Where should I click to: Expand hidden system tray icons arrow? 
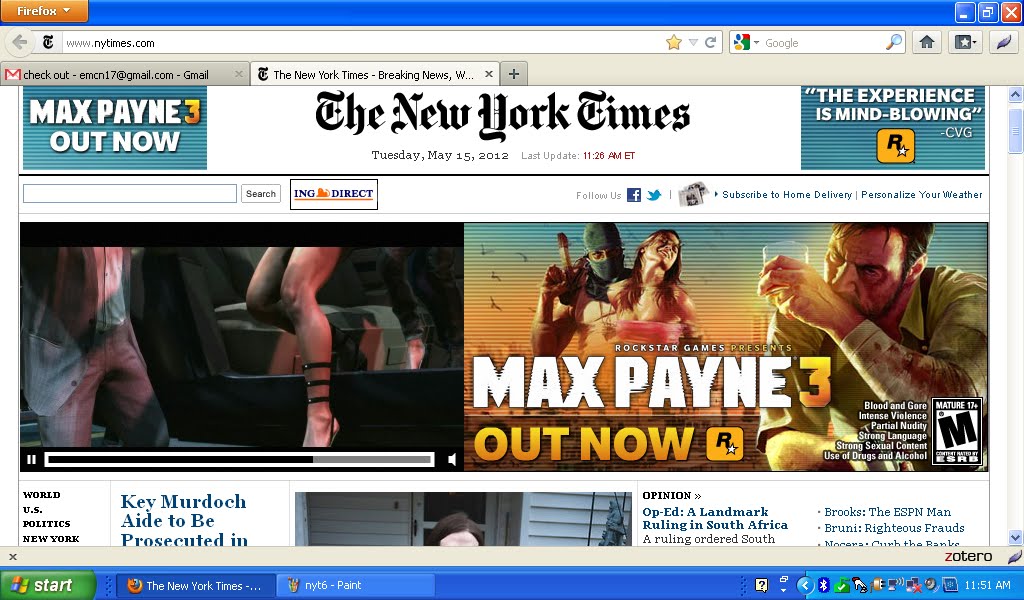tap(805, 585)
